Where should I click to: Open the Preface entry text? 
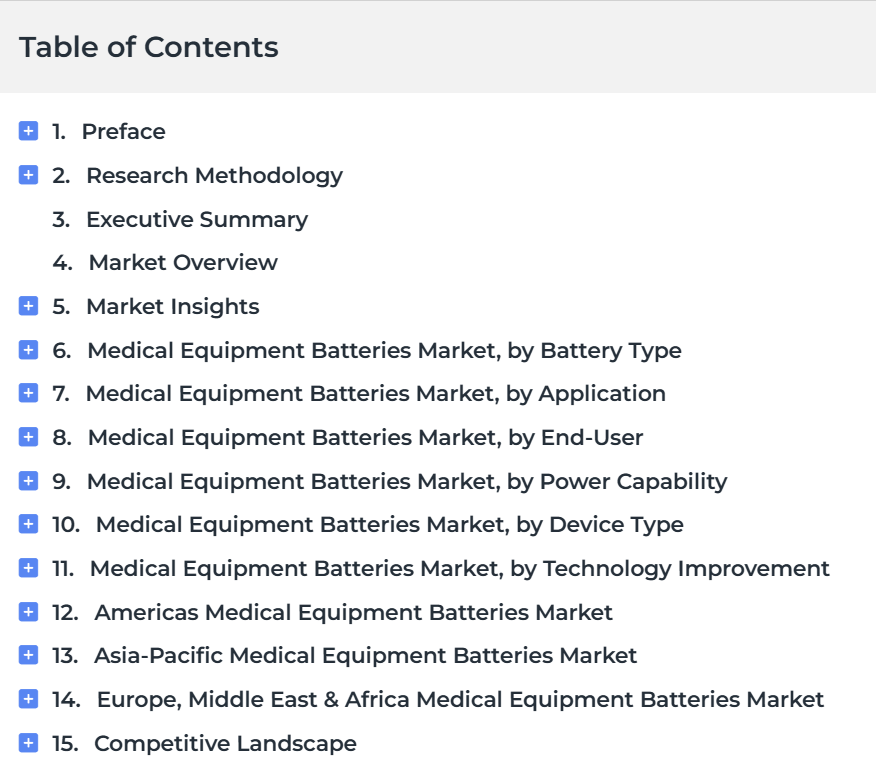pyautogui.click(x=123, y=132)
